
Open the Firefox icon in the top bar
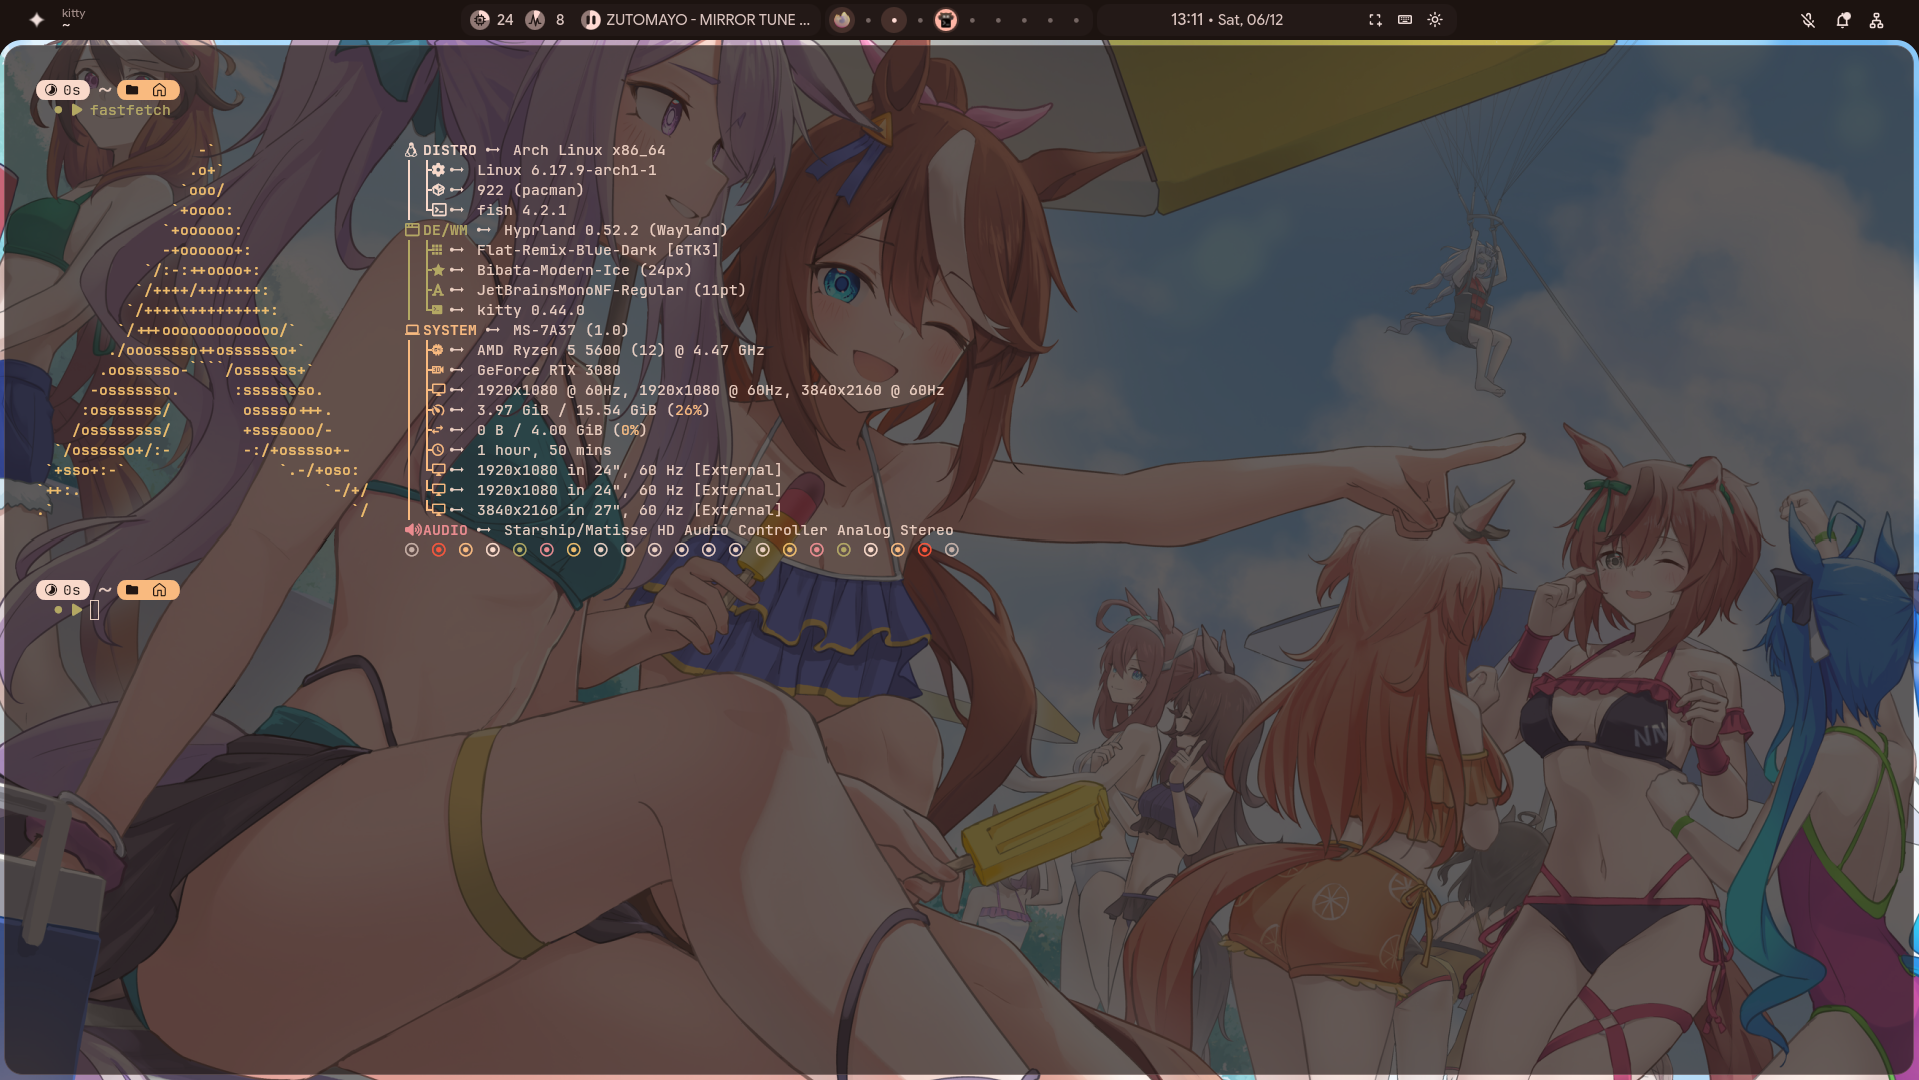point(841,19)
